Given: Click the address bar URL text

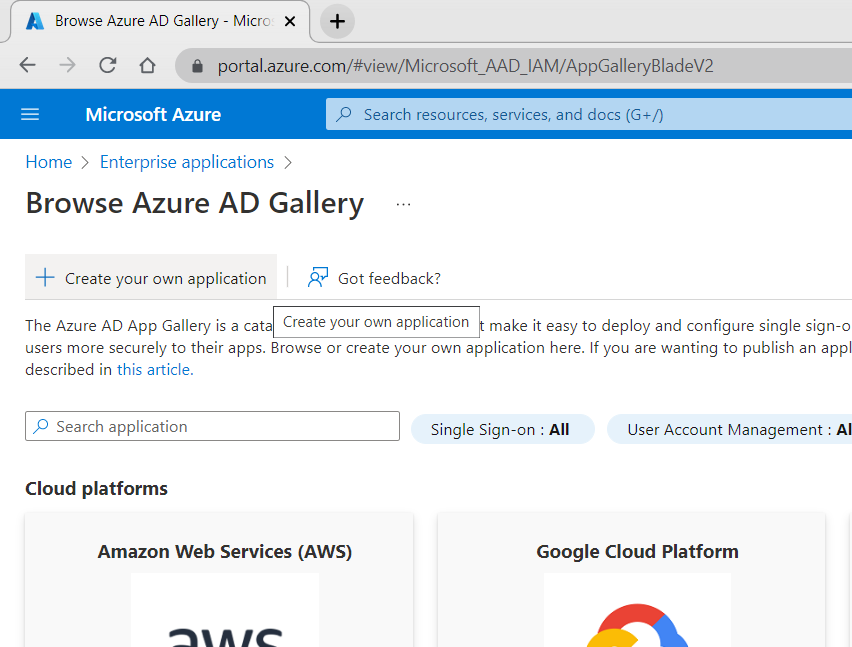Looking at the screenshot, I should 465,66.
